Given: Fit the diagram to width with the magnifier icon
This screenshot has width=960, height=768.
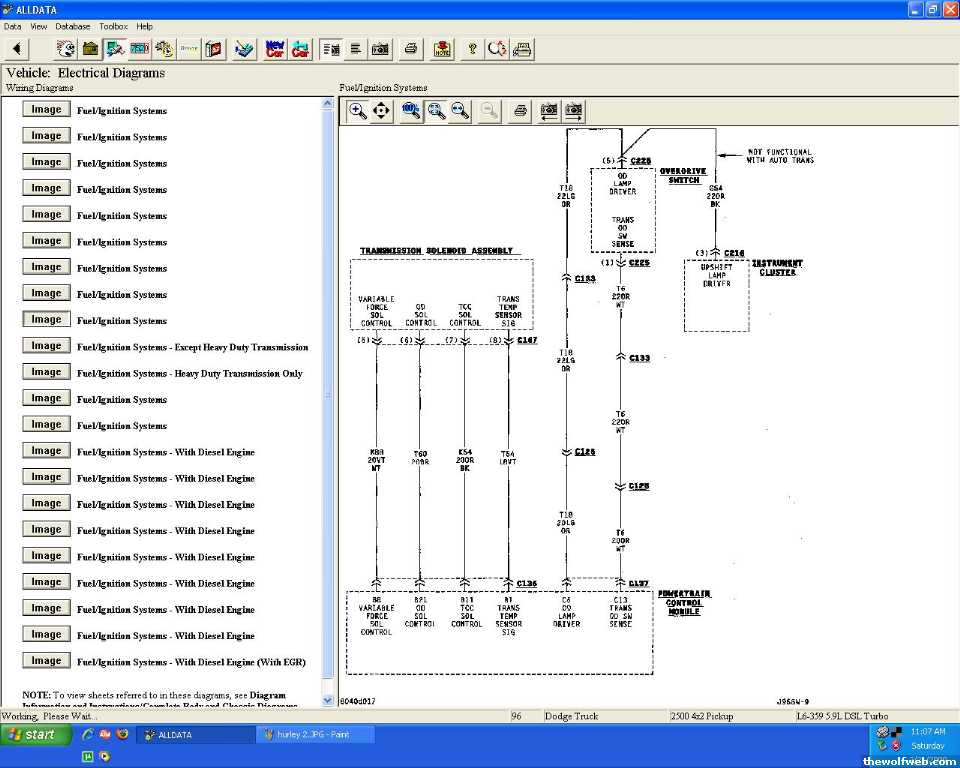Looking at the screenshot, I should tap(460, 111).
